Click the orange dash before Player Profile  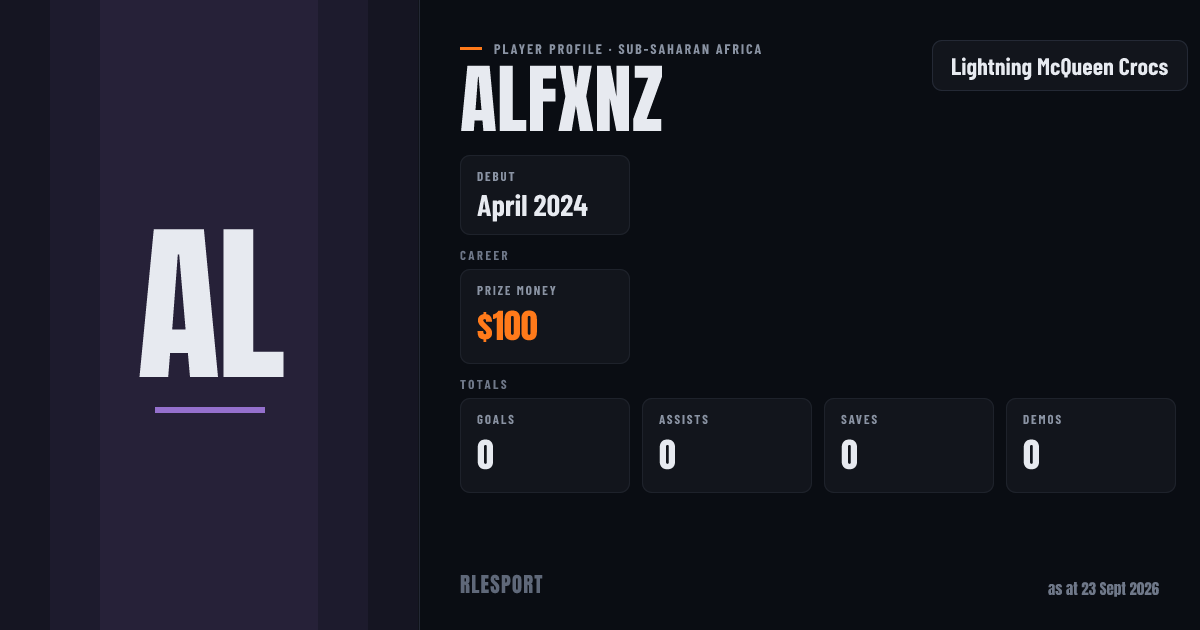click(471, 49)
